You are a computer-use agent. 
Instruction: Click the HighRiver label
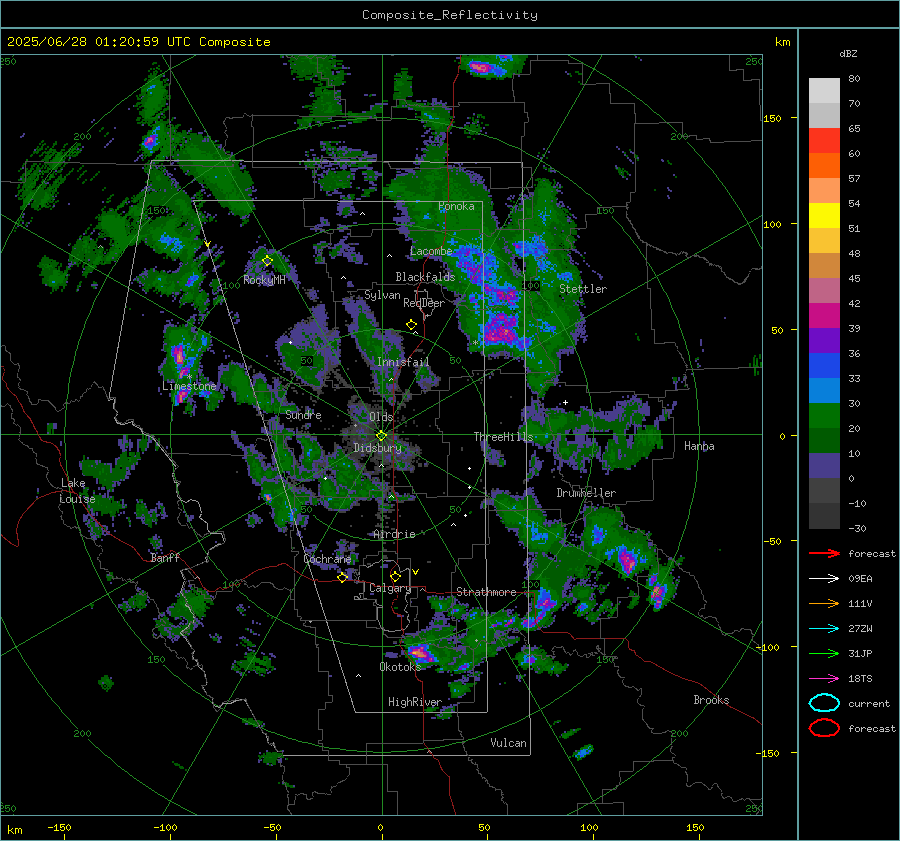click(x=414, y=702)
